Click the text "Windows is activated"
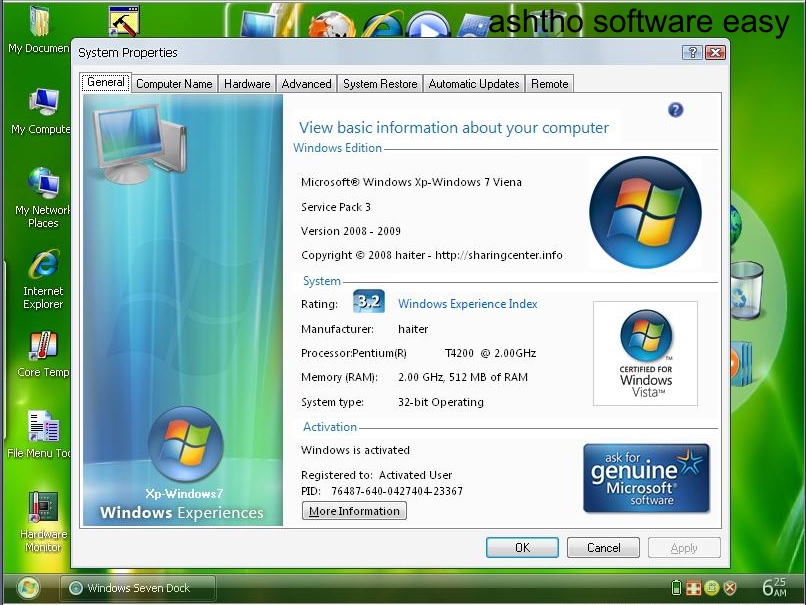Image resolution: width=806 pixels, height=605 pixels. point(355,450)
